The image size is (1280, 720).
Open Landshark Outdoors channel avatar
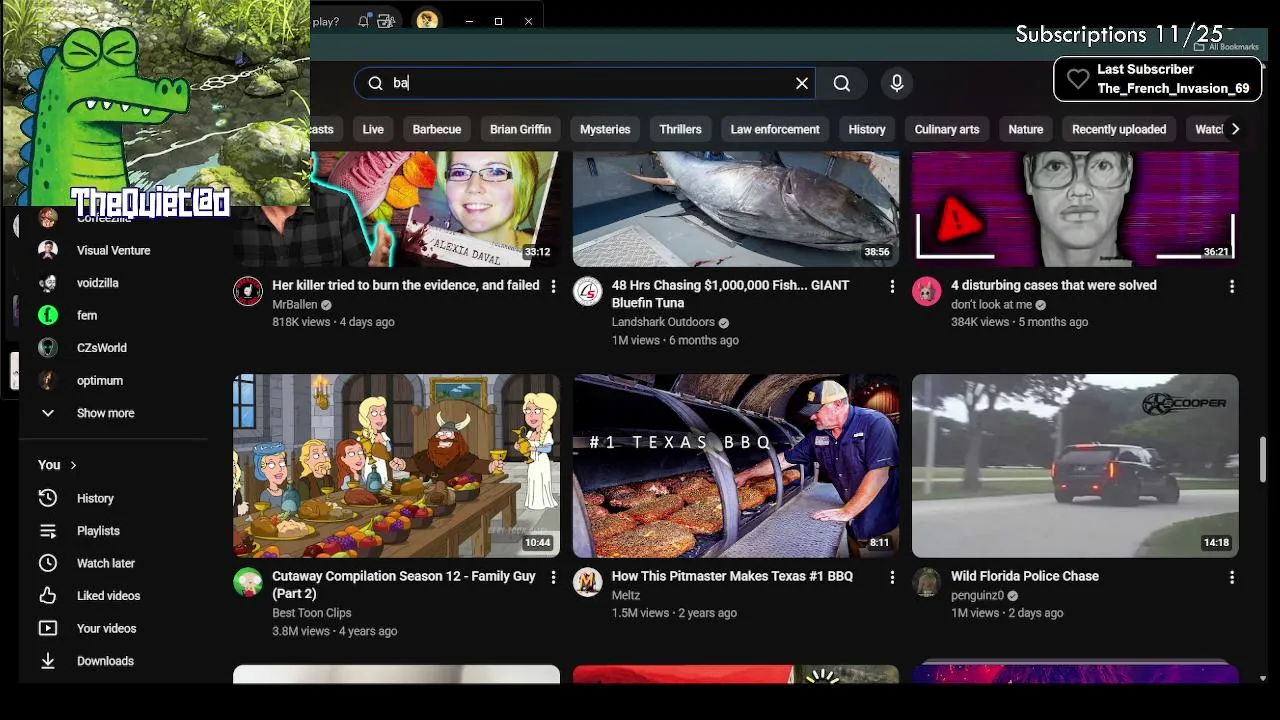point(587,291)
